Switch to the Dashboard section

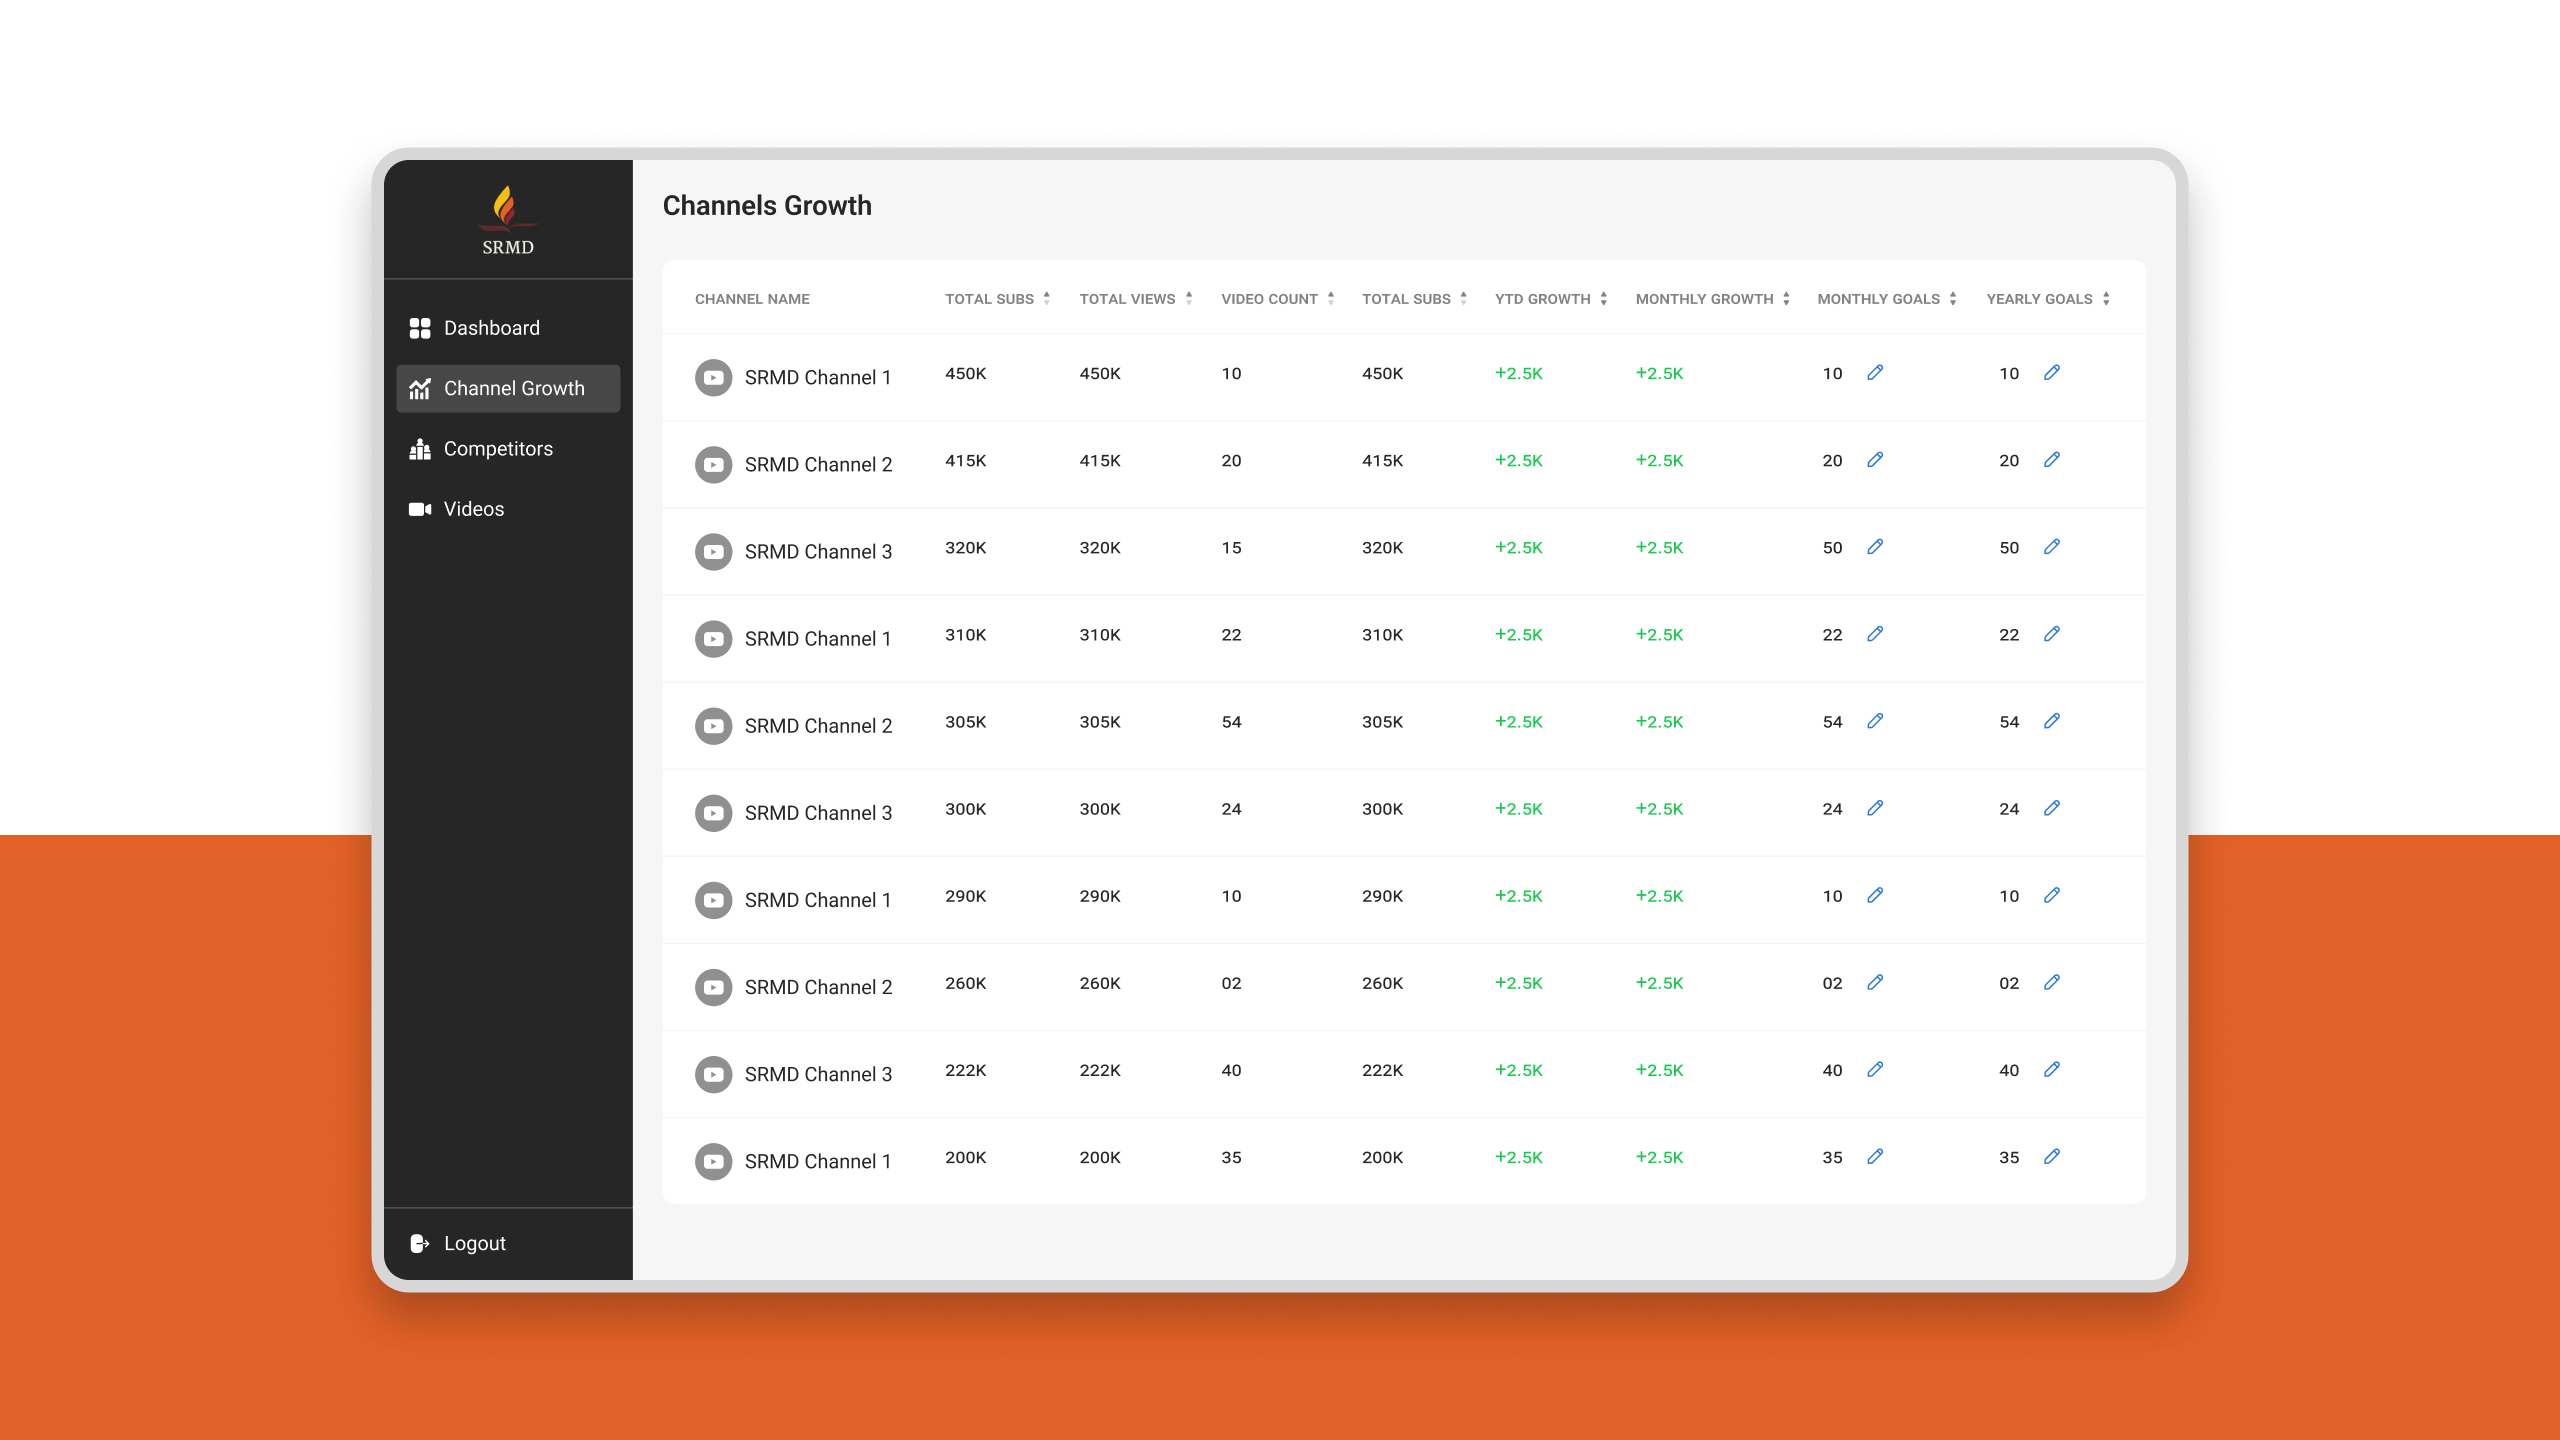[x=491, y=327]
